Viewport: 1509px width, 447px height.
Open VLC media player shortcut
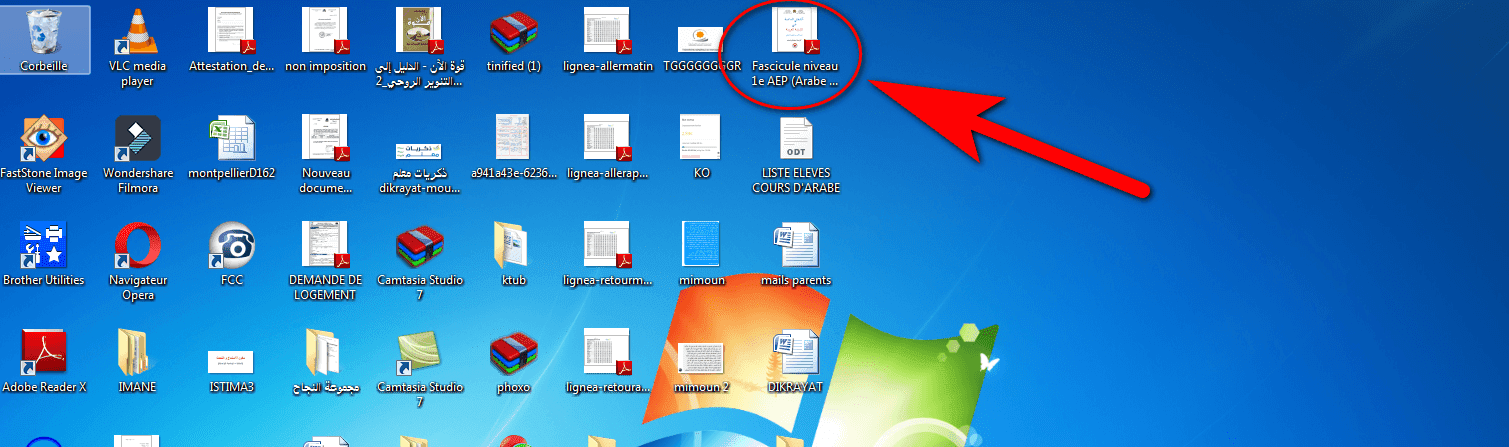point(137,47)
